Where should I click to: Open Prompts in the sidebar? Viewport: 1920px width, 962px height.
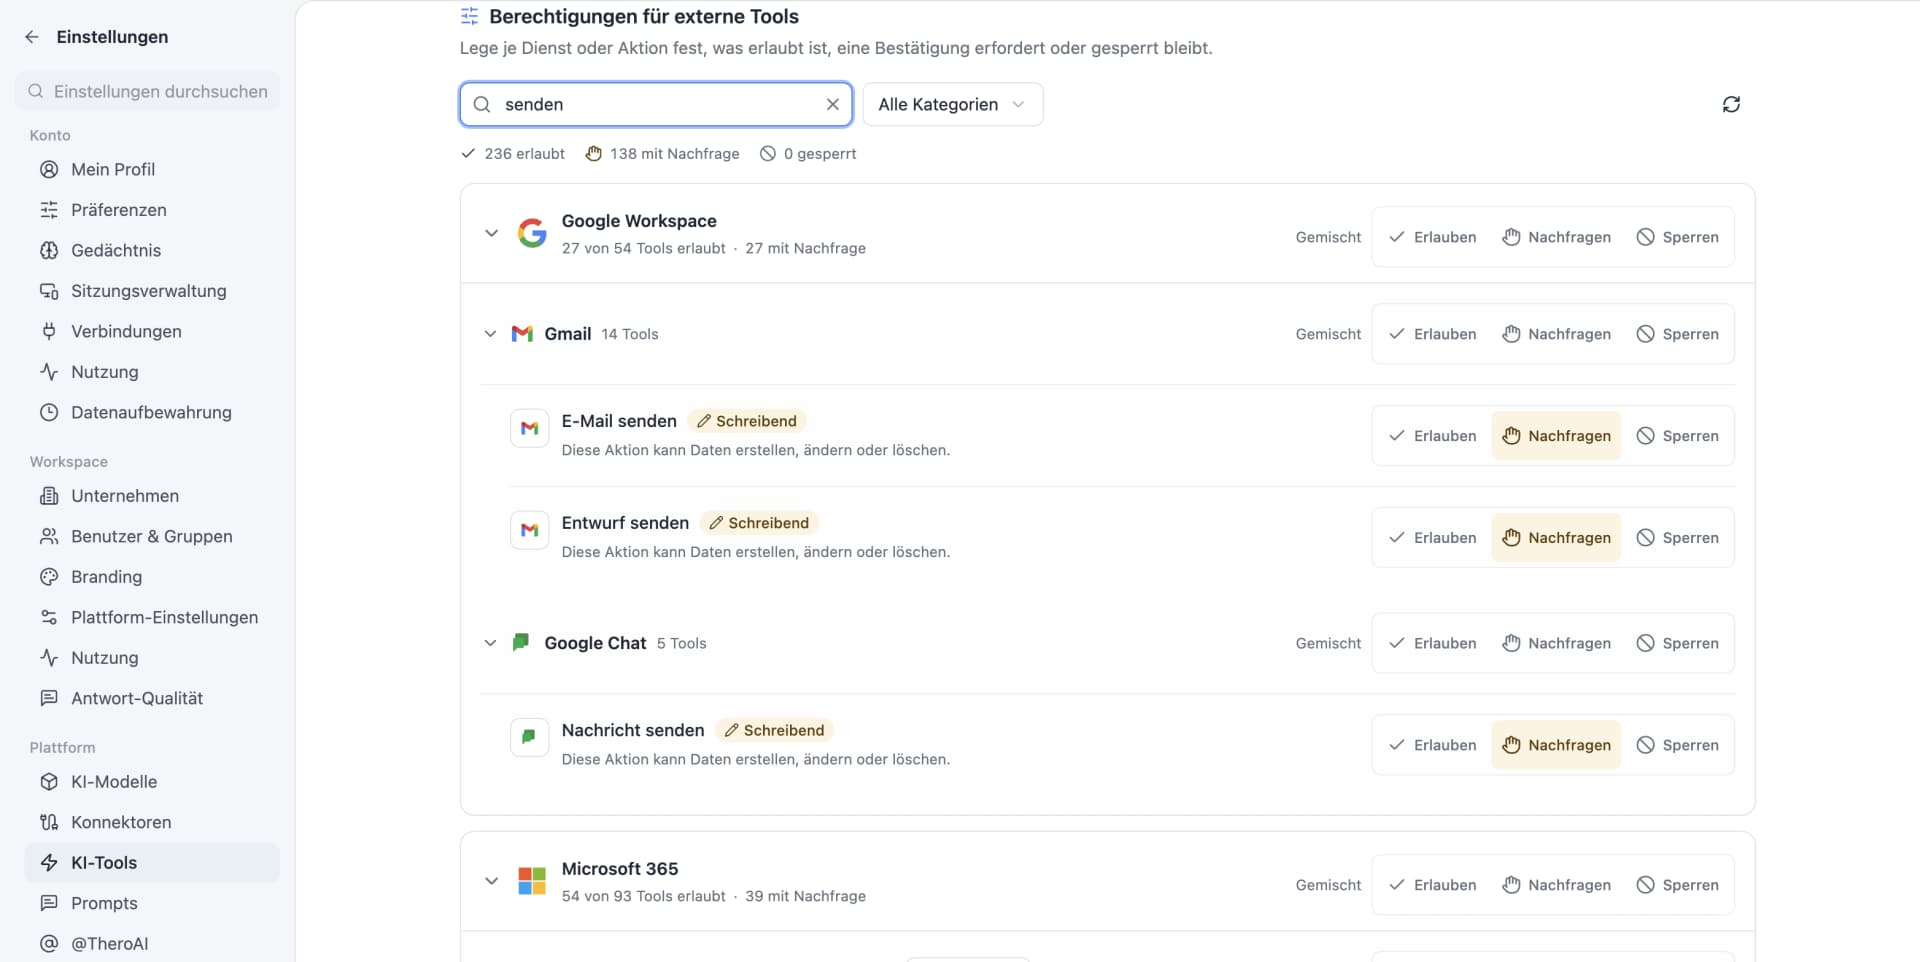152,903
